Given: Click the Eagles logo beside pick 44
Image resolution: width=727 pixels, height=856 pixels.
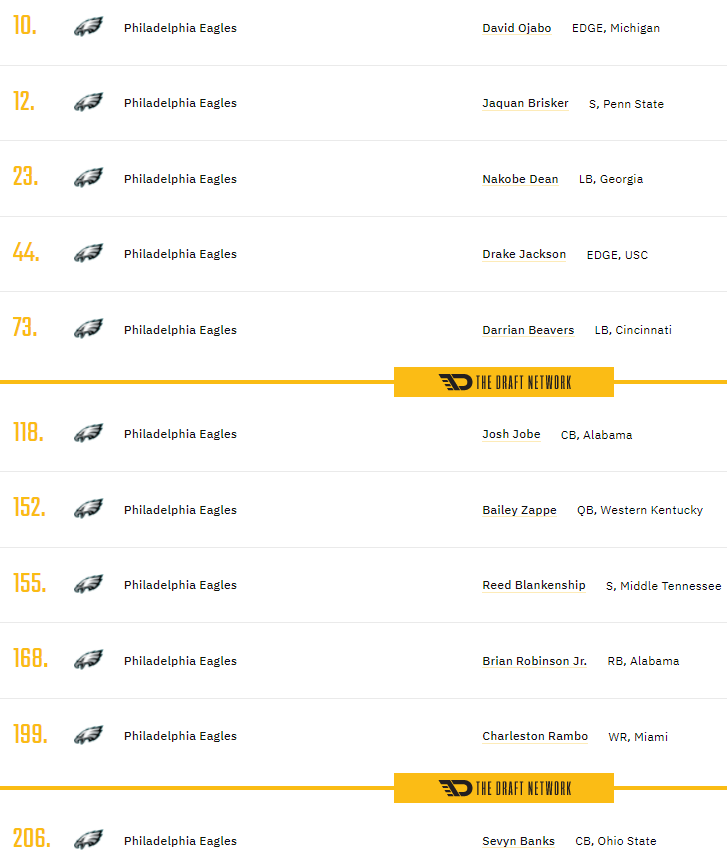Looking at the screenshot, I should click(88, 253).
